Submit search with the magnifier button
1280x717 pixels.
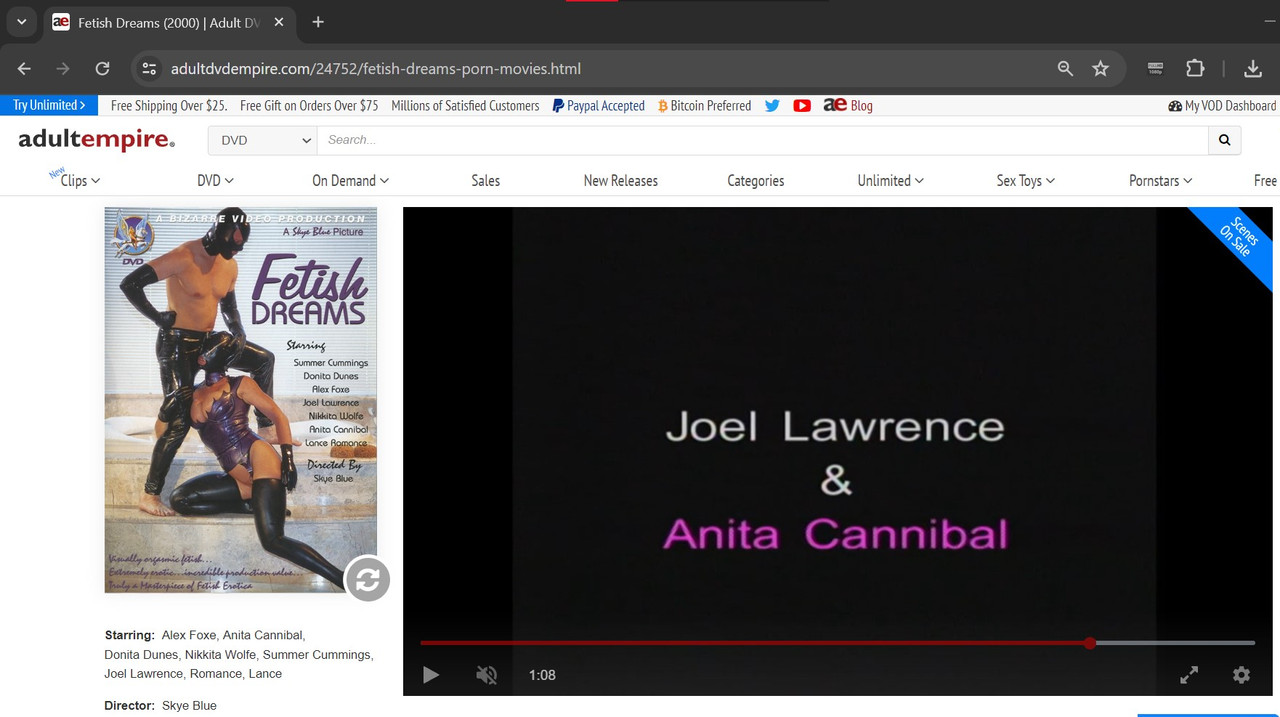pyautogui.click(x=1224, y=140)
